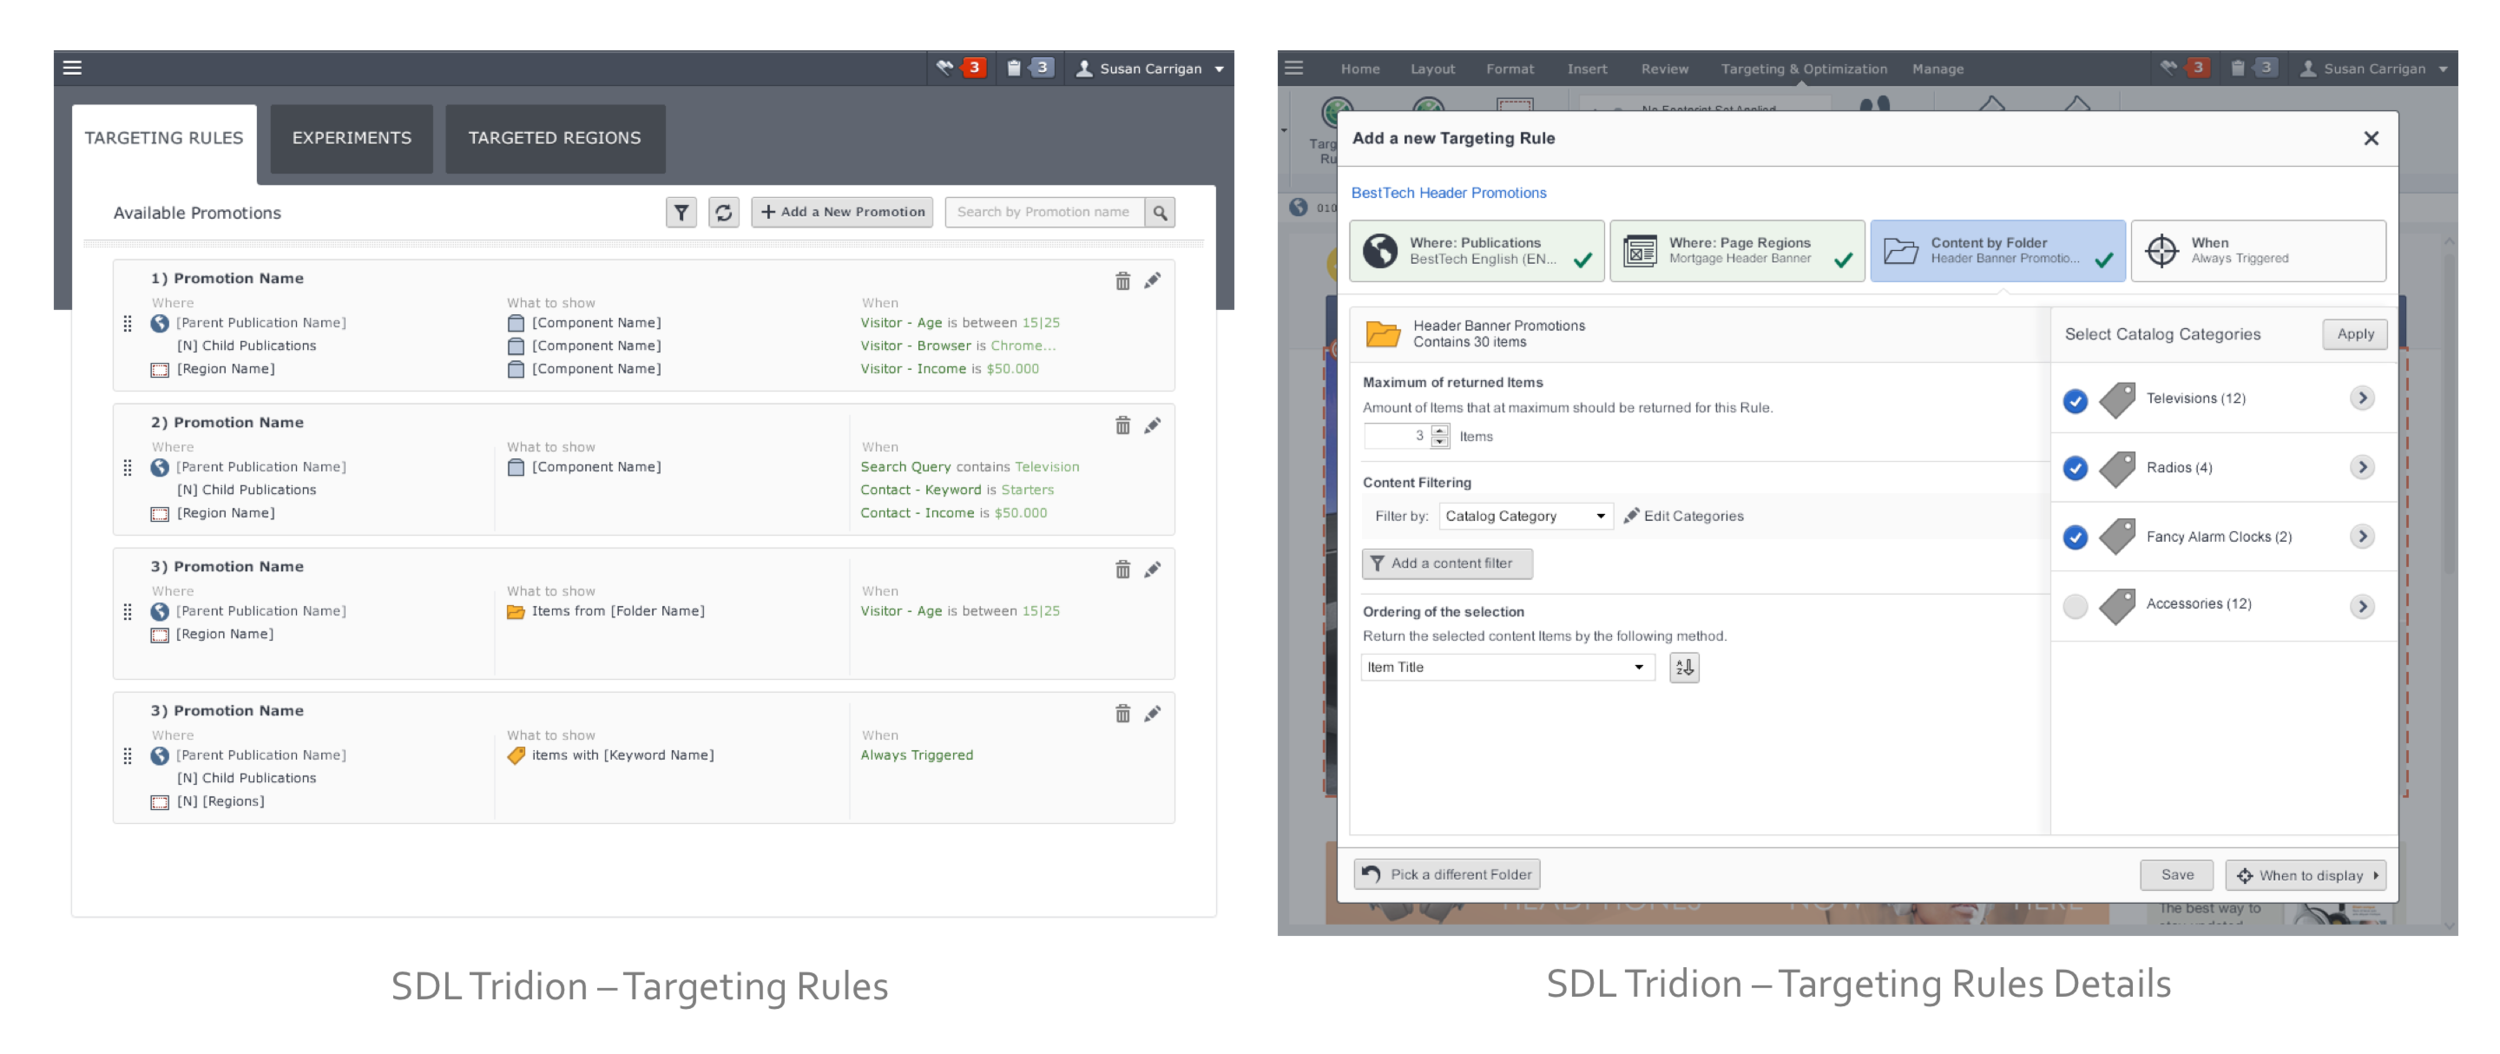Focus maximum returned items number field
The image size is (2500, 1054).
pyautogui.click(x=1397, y=436)
